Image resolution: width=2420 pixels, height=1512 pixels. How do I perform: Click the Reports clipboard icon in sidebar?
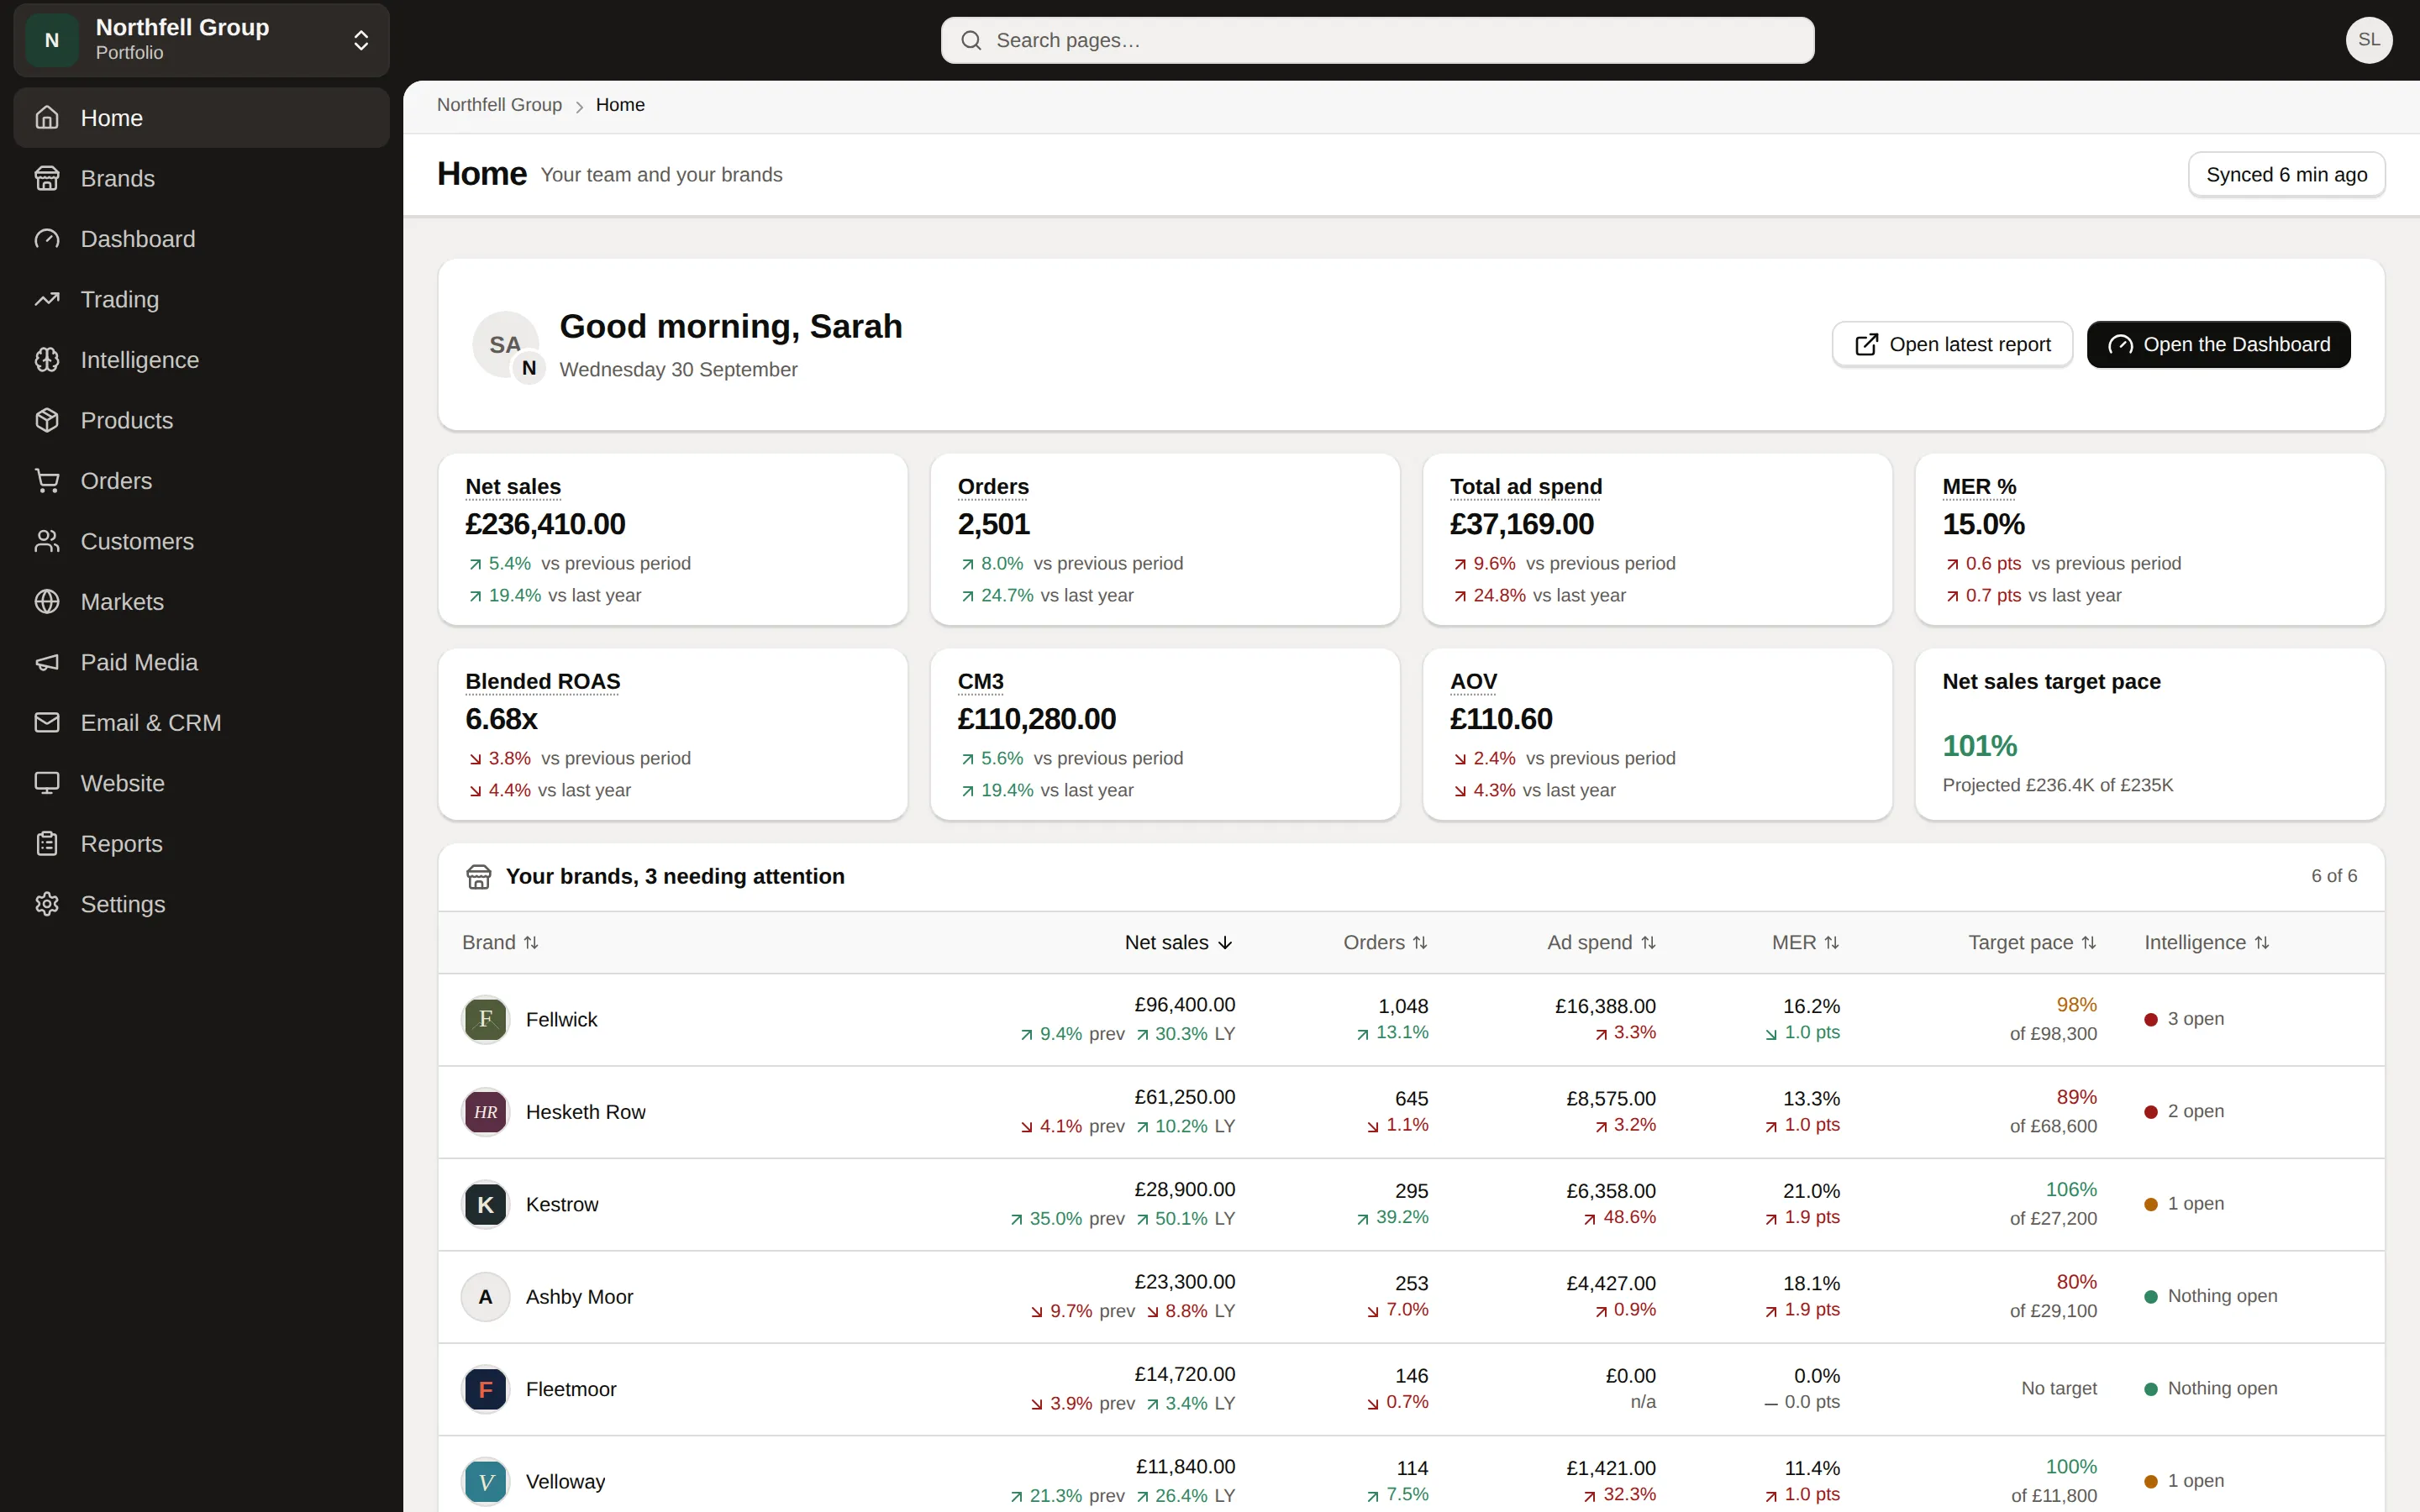(47, 844)
